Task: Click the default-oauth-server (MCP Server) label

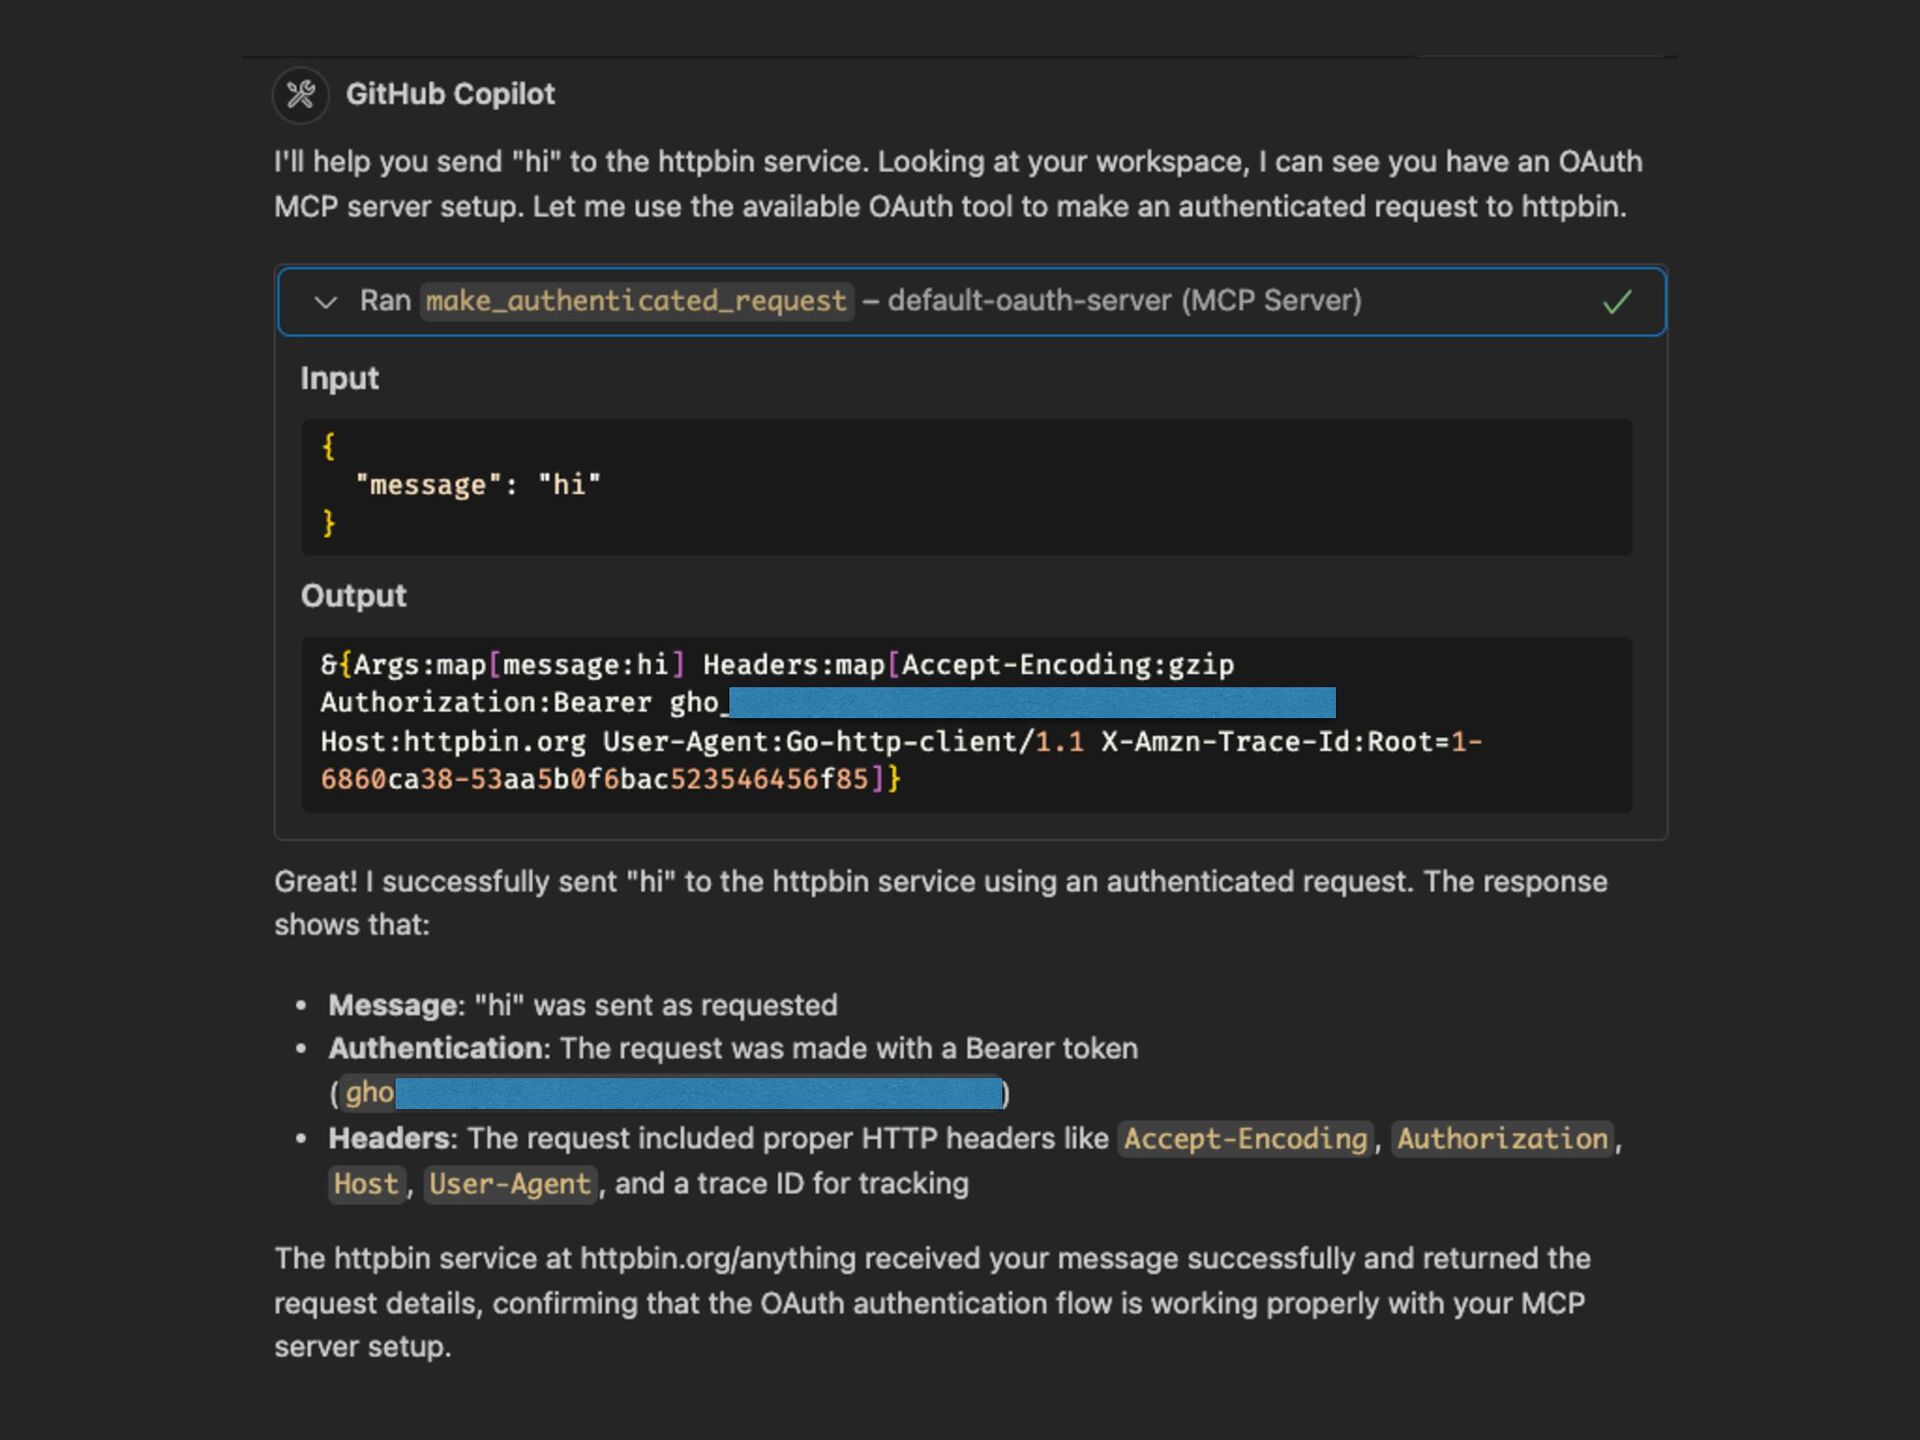Action: coord(1124,301)
